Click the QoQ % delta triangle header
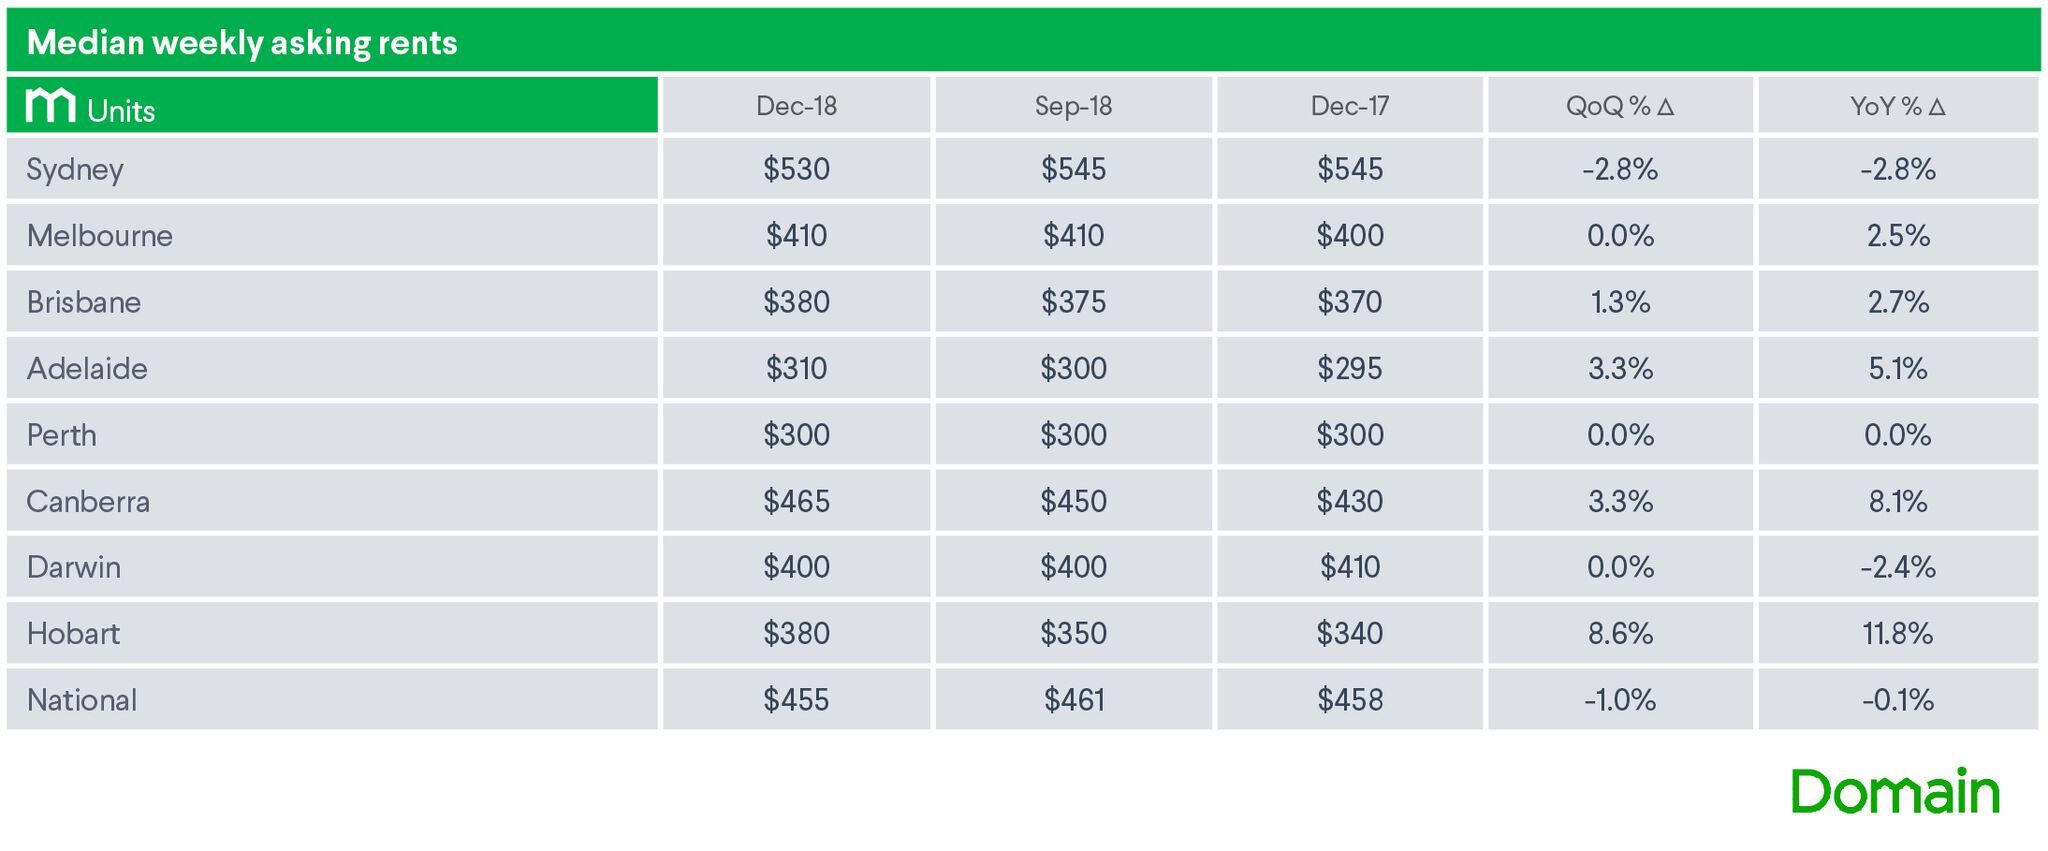 pyautogui.click(x=1620, y=106)
